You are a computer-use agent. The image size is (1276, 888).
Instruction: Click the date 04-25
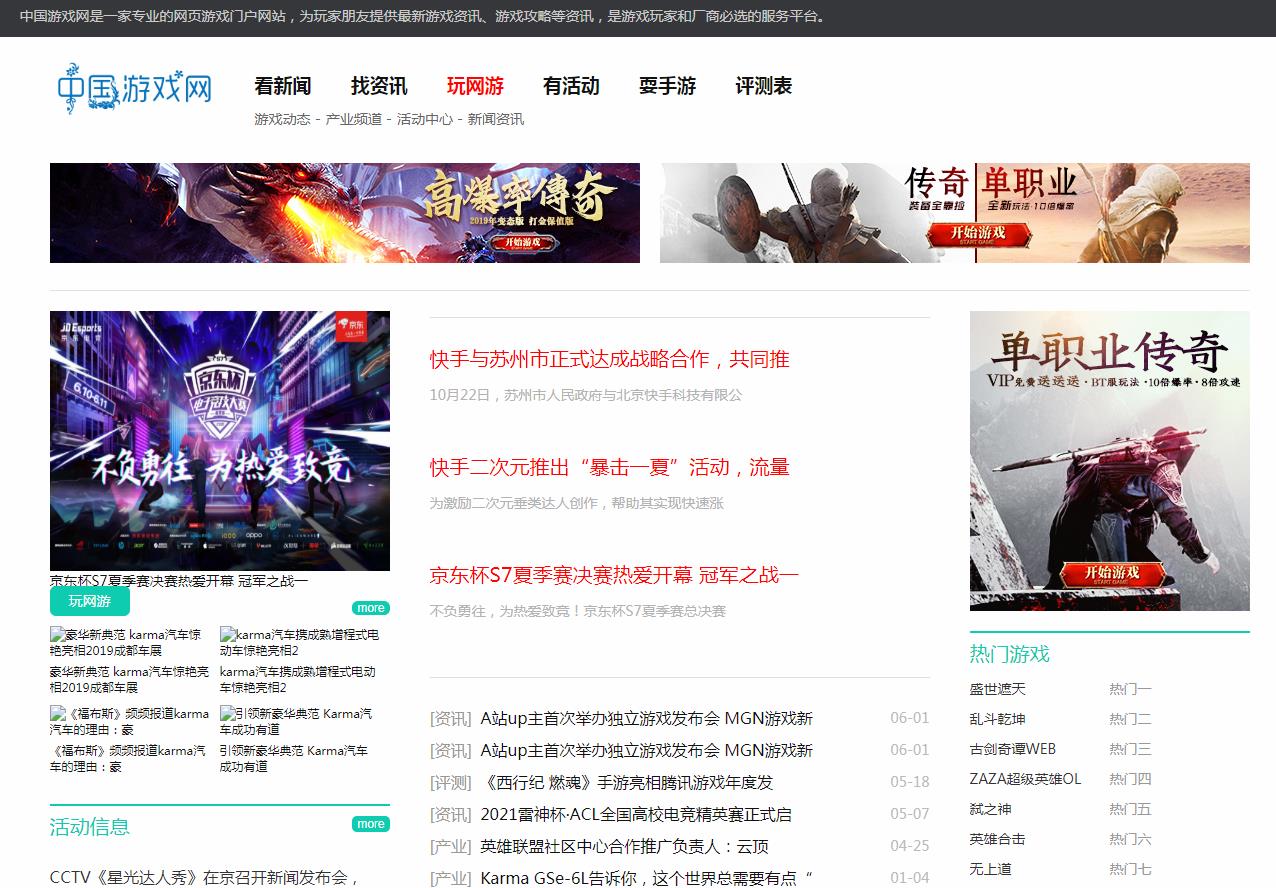[x=910, y=846]
